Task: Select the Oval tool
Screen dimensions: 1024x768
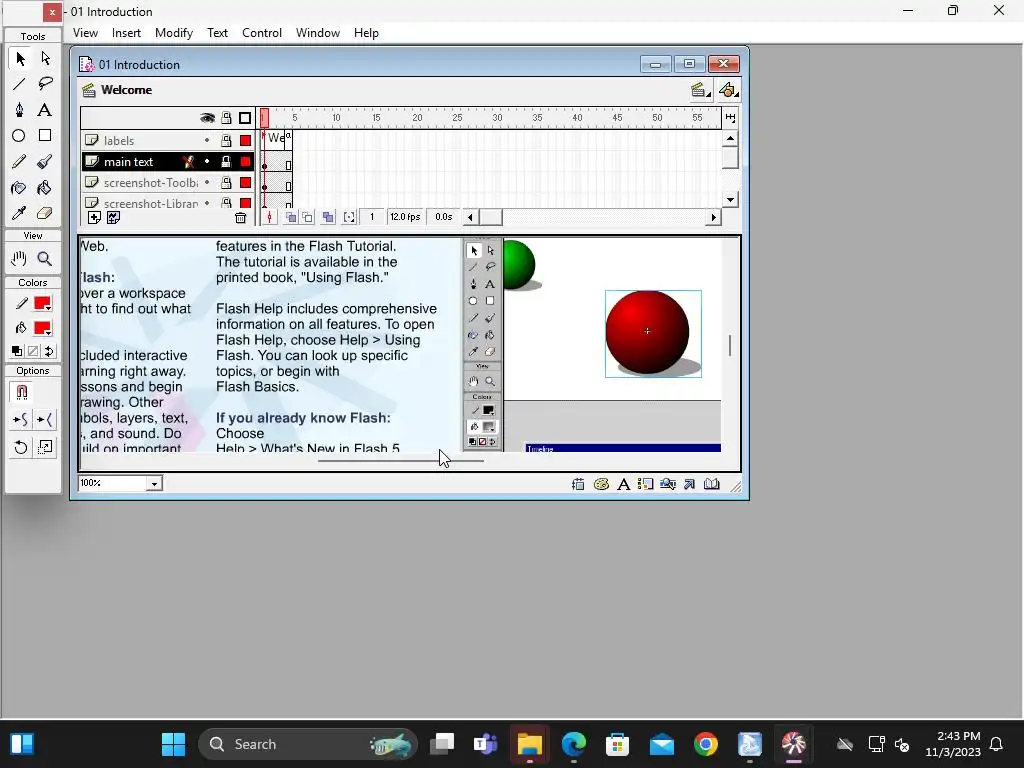Action: pyautogui.click(x=19, y=135)
